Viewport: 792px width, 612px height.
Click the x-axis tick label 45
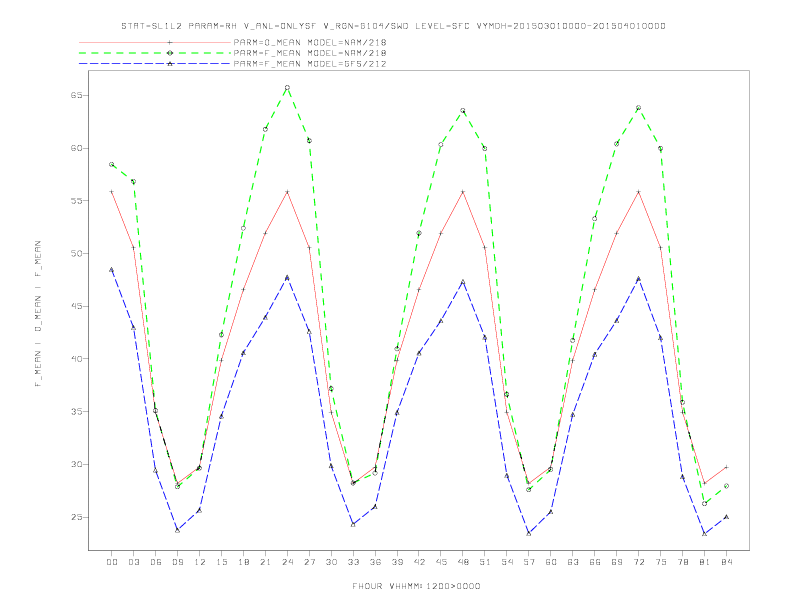tap(441, 562)
